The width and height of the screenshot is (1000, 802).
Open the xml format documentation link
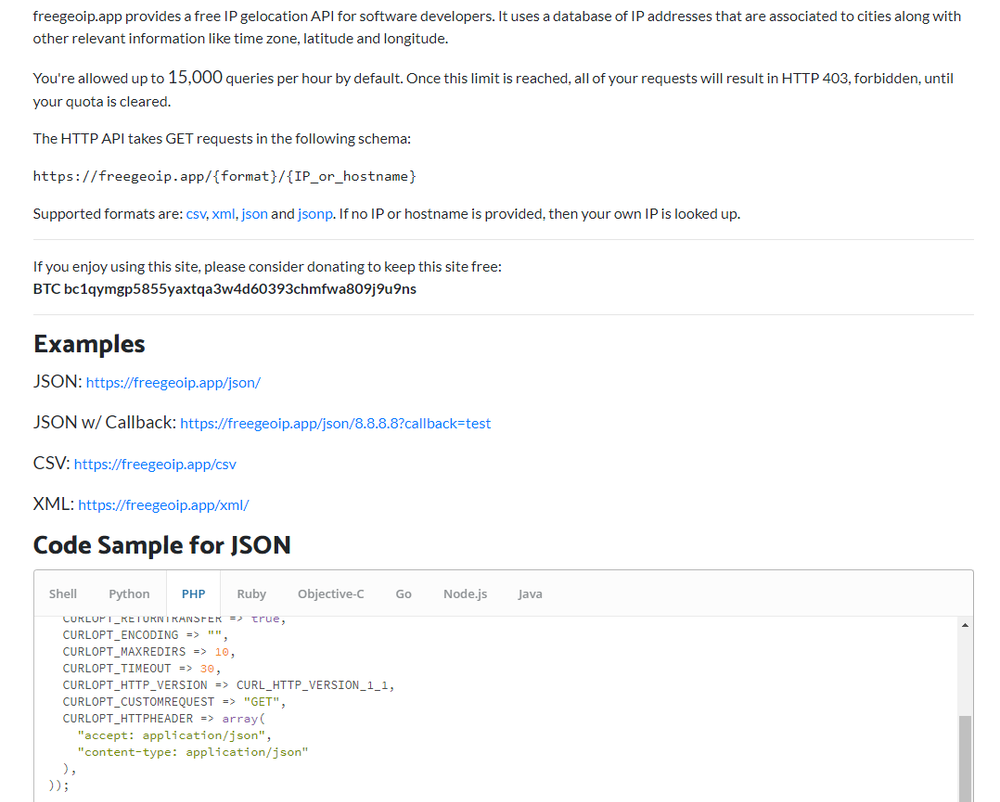coord(222,213)
